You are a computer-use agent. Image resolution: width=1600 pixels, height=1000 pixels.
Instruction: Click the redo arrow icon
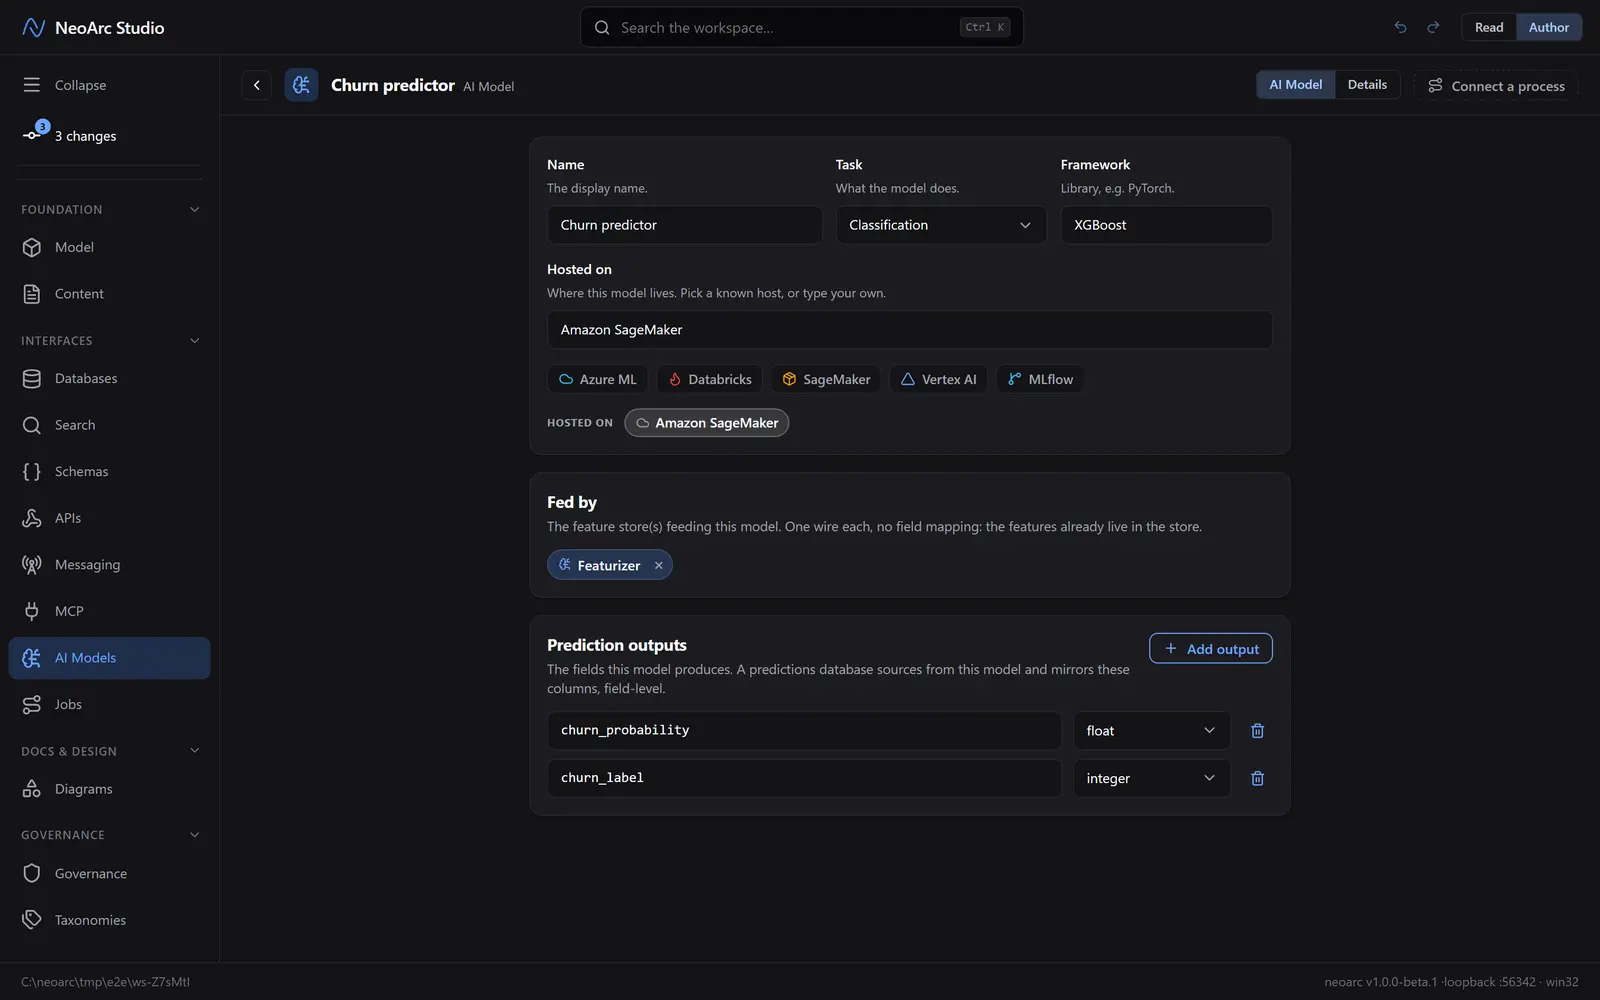[x=1433, y=27]
